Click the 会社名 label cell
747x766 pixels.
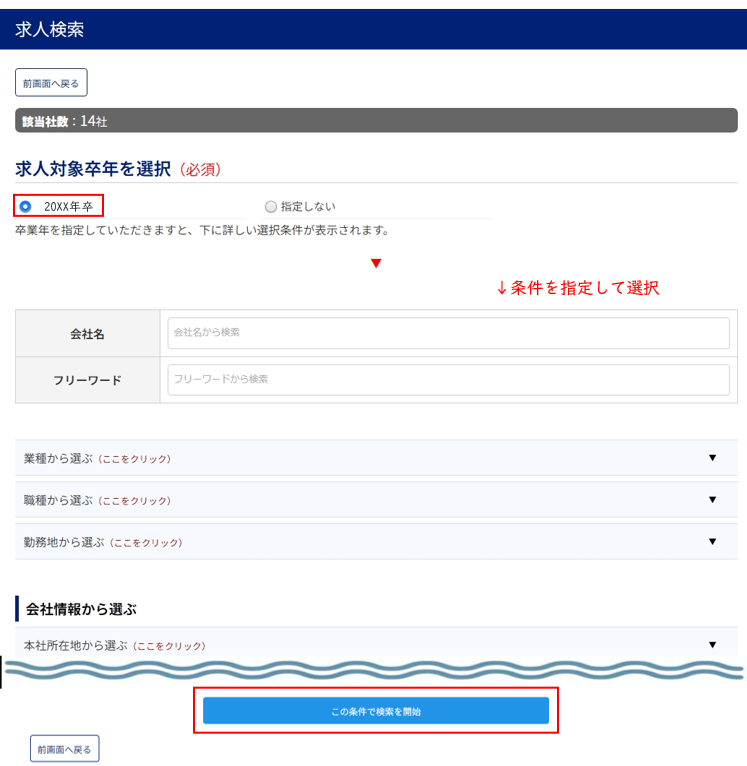(87, 334)
